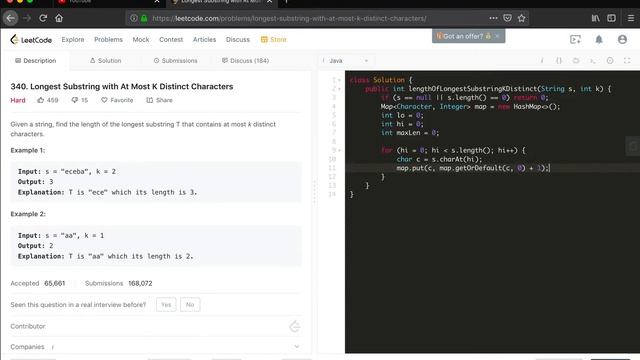
Task: Open editor shortcuts icon
Action: pyautogui.click(x=593, y=60)
